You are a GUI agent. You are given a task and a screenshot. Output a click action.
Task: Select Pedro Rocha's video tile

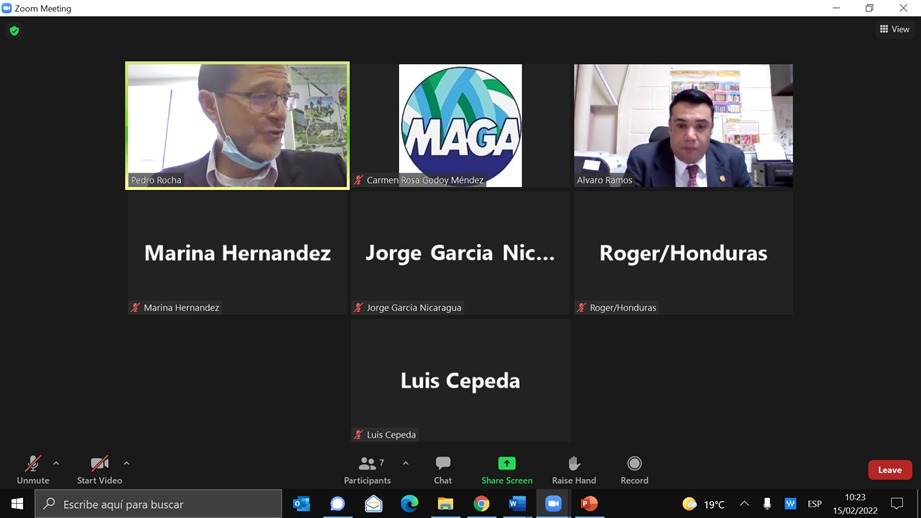[x=237, y=125]
